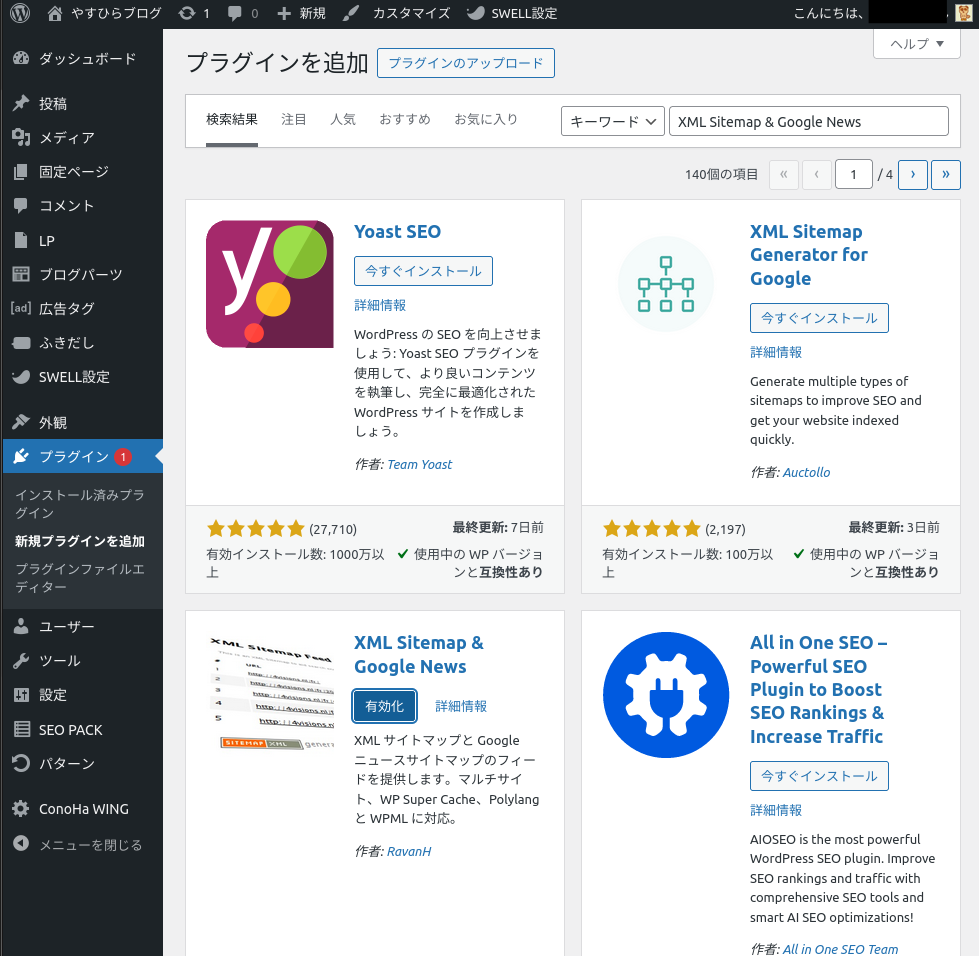Open the keyword search type dropdown

[x=612, y=121]
